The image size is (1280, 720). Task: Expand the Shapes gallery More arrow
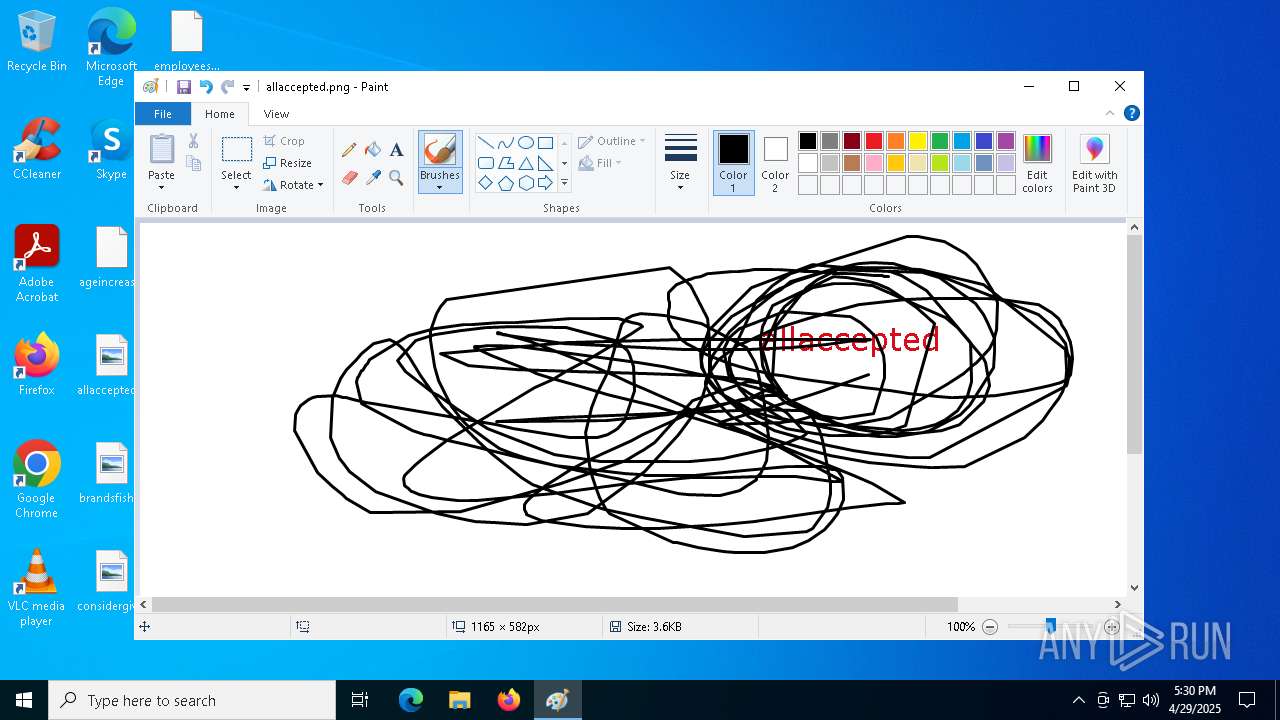point(564,183)
